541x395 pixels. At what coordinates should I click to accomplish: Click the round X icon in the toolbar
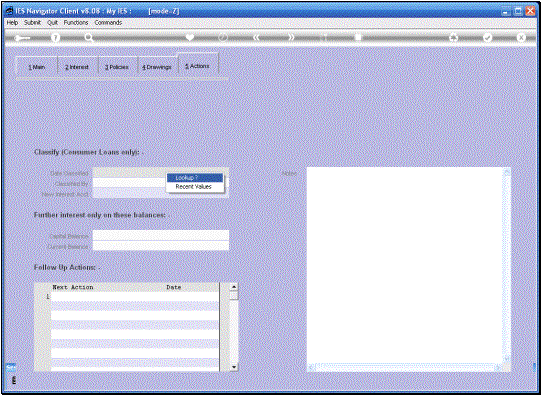pos(521,38)
